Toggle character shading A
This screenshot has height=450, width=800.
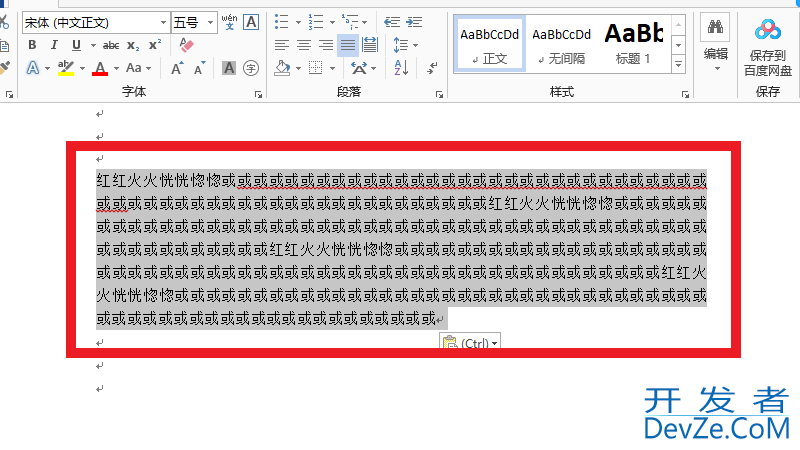coord(229,68)
